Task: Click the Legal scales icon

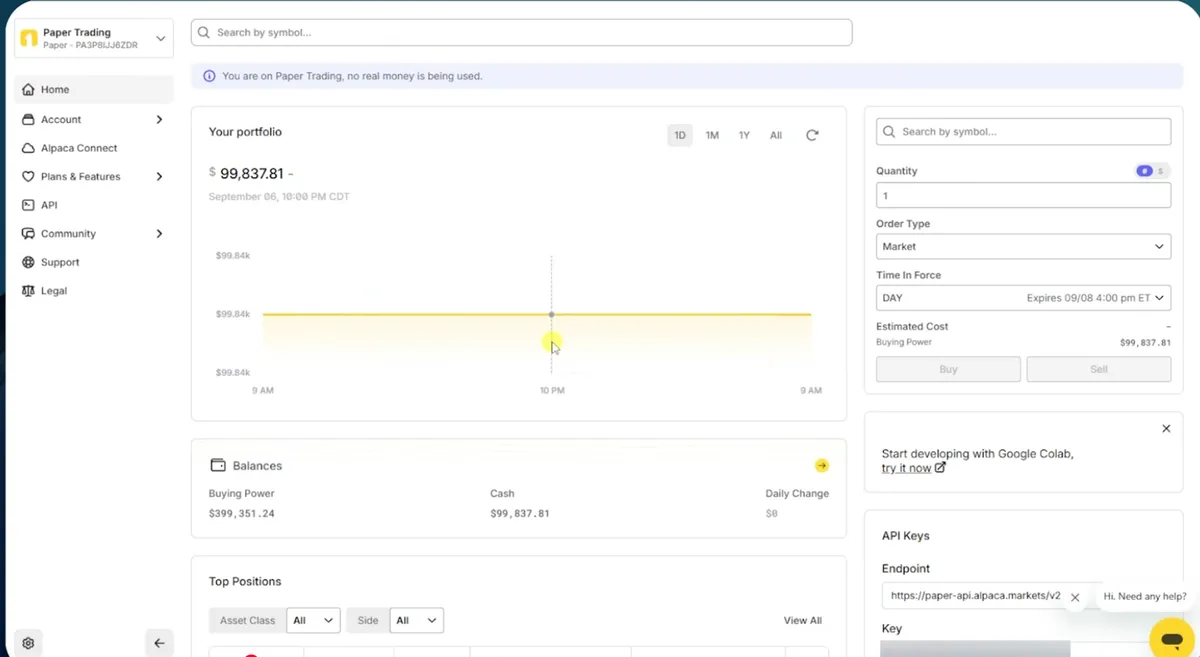Action: [28, 291]
